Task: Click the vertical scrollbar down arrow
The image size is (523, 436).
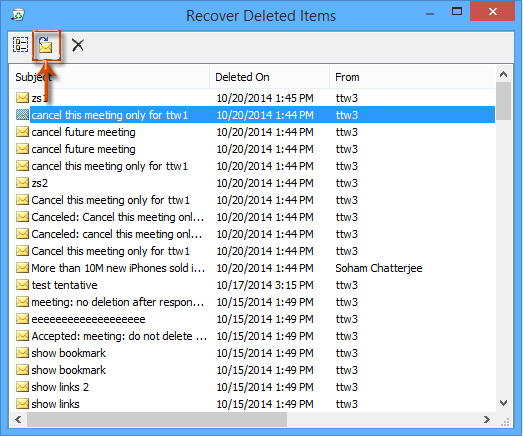Action: click(503, 403)
